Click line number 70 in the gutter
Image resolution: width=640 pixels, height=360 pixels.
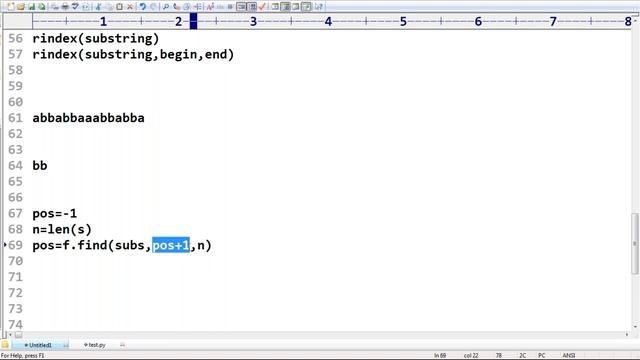pyautogui.click(x=16, y=261)
